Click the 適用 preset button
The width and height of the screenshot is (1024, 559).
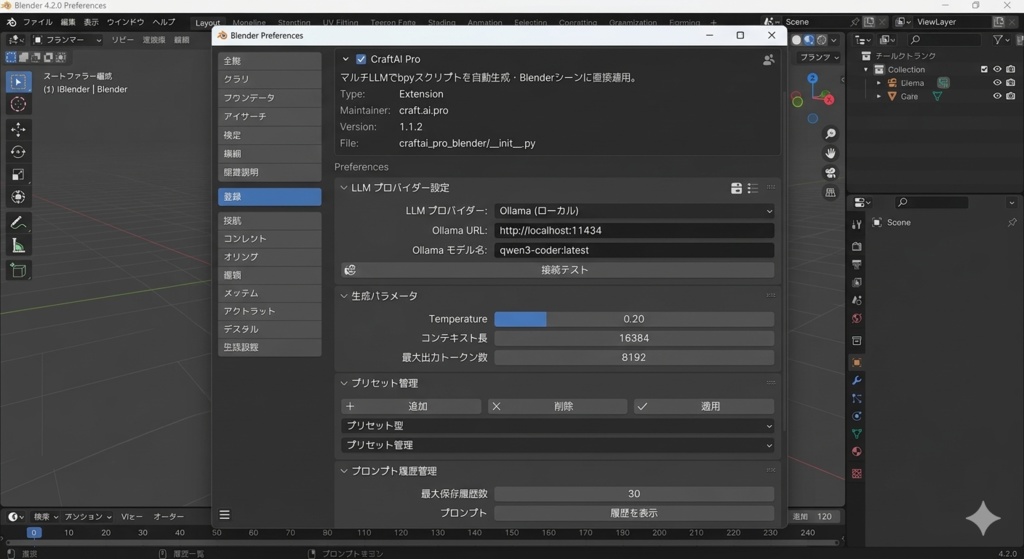[x=704, y=406]
